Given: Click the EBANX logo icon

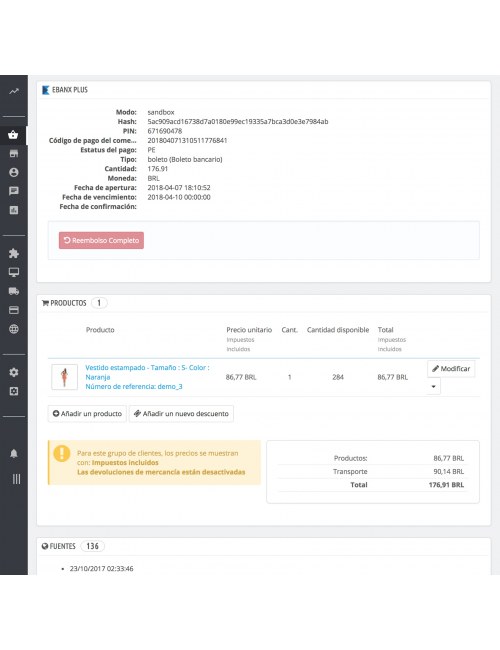Looking at the screenshot, I should pos(46,90).
